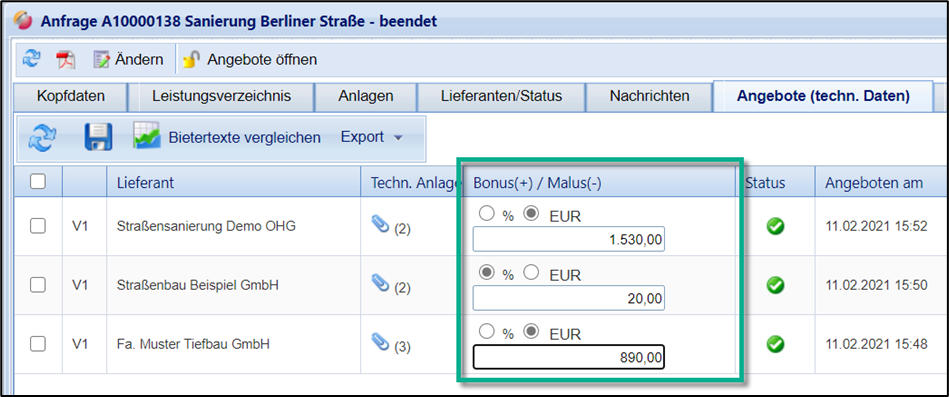Click the bonus field showing 890,00
949x397 pixels.
(x=568, y=357)
